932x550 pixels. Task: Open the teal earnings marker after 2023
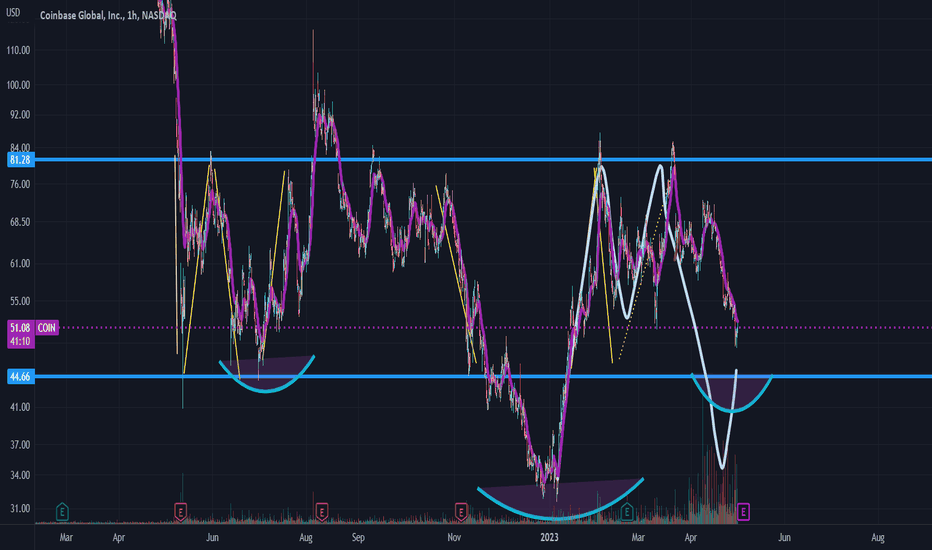pos(627,511)
